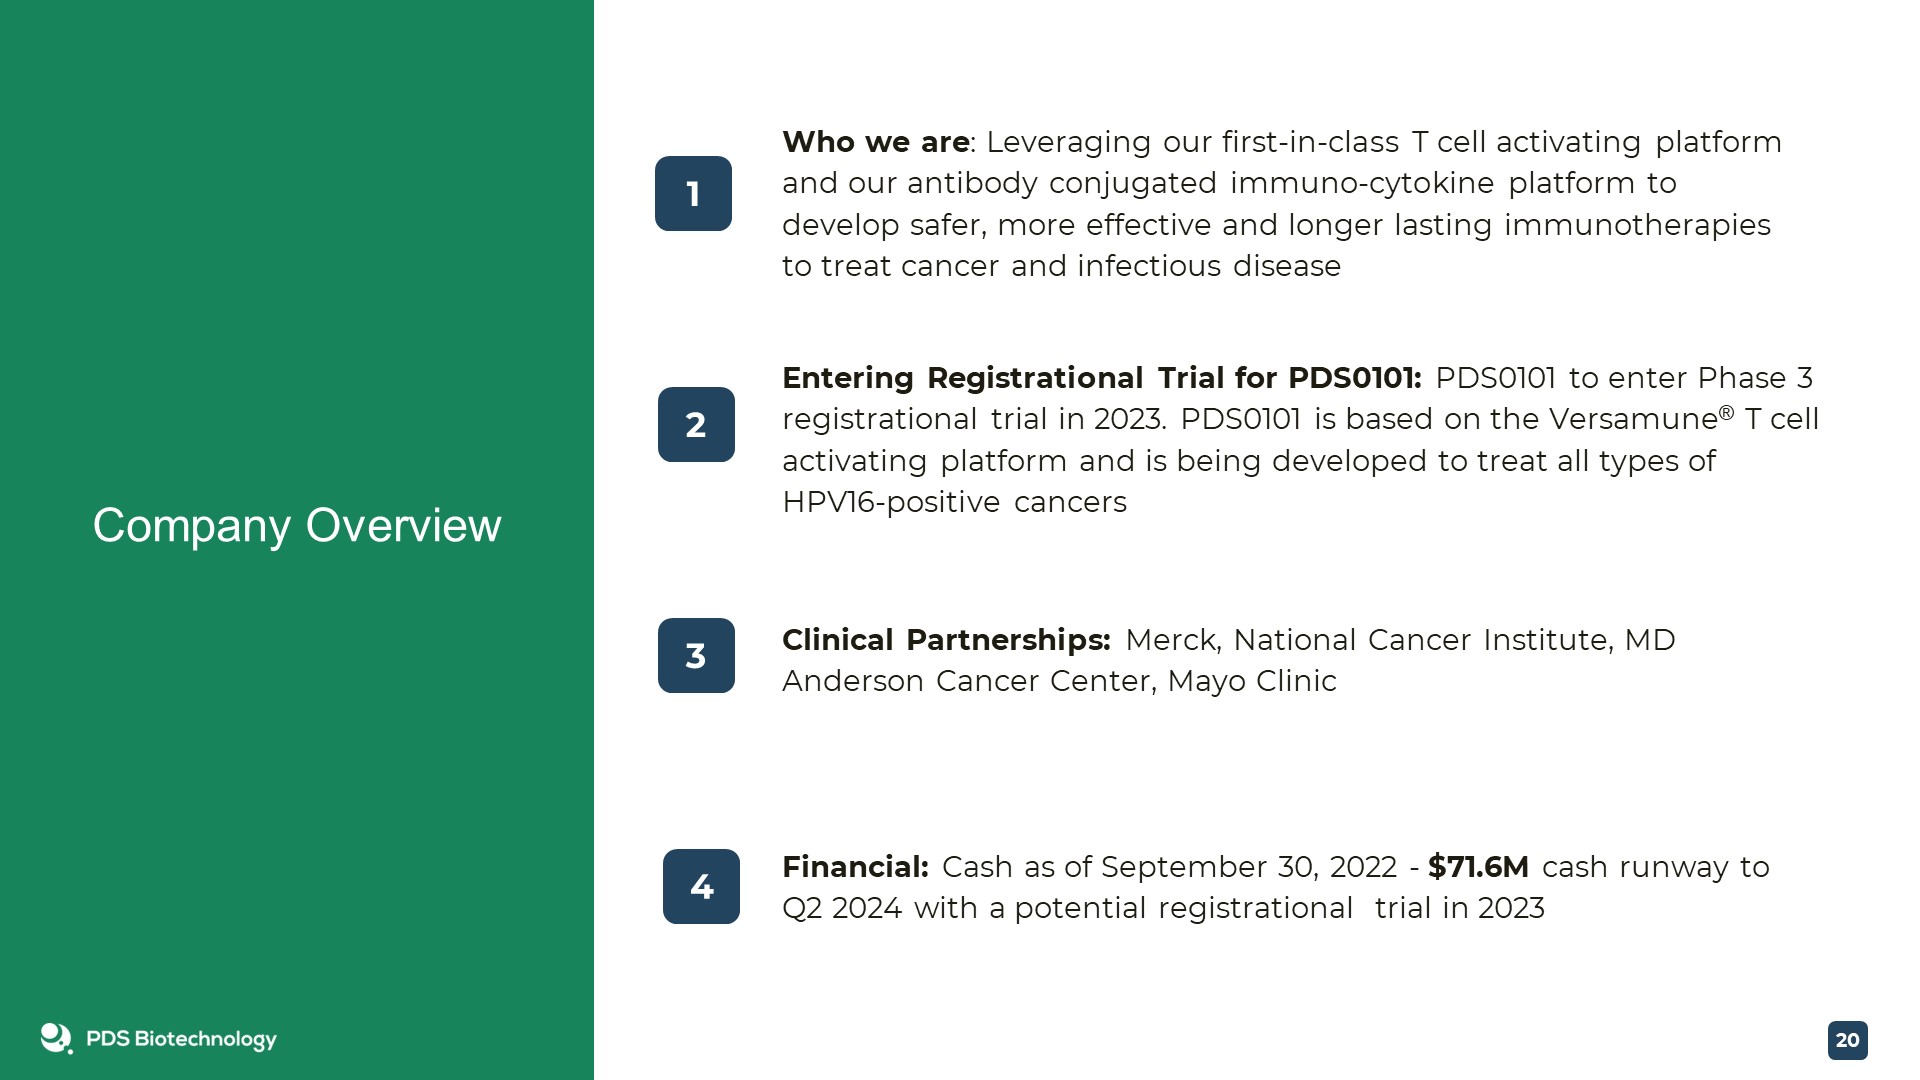Click the number 2 badge
The image size is (1920, 1080).
696,424
